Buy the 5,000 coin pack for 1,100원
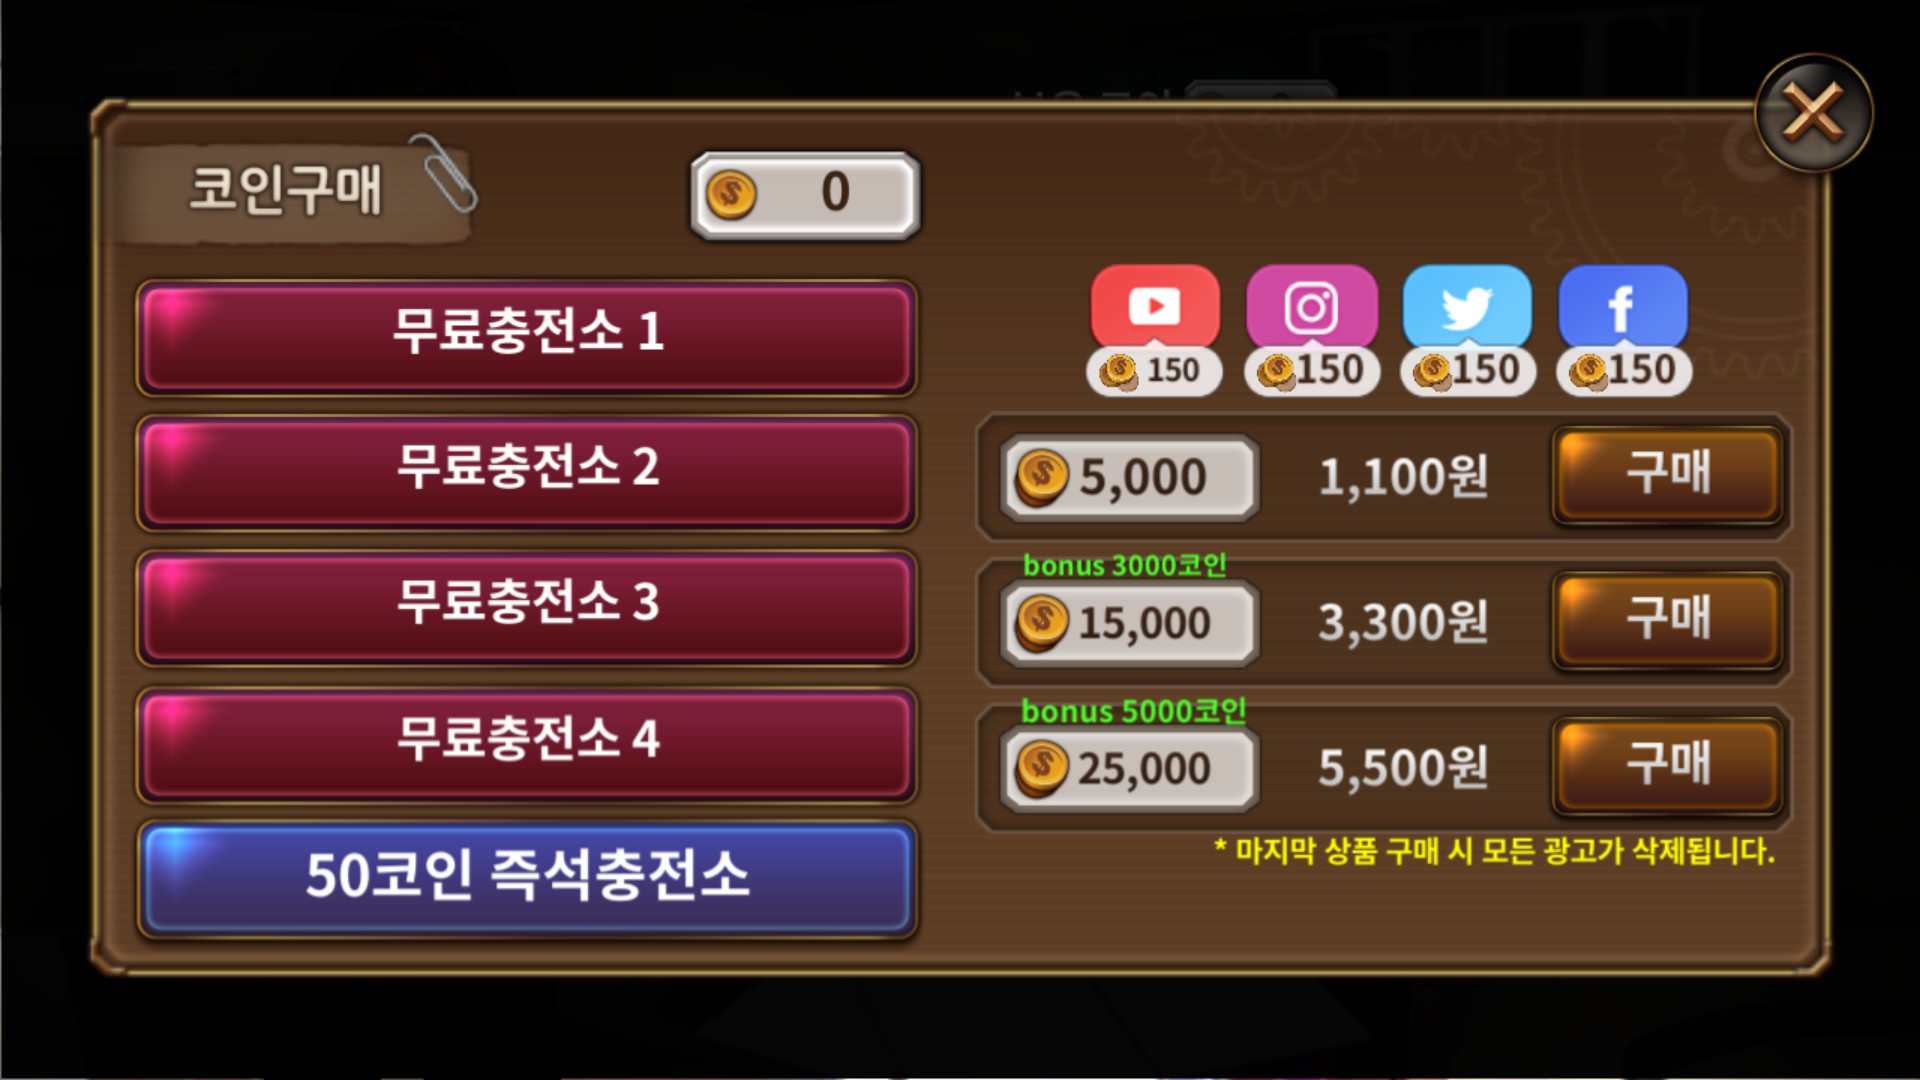 pyautogui.click(x=1668, y=475)
